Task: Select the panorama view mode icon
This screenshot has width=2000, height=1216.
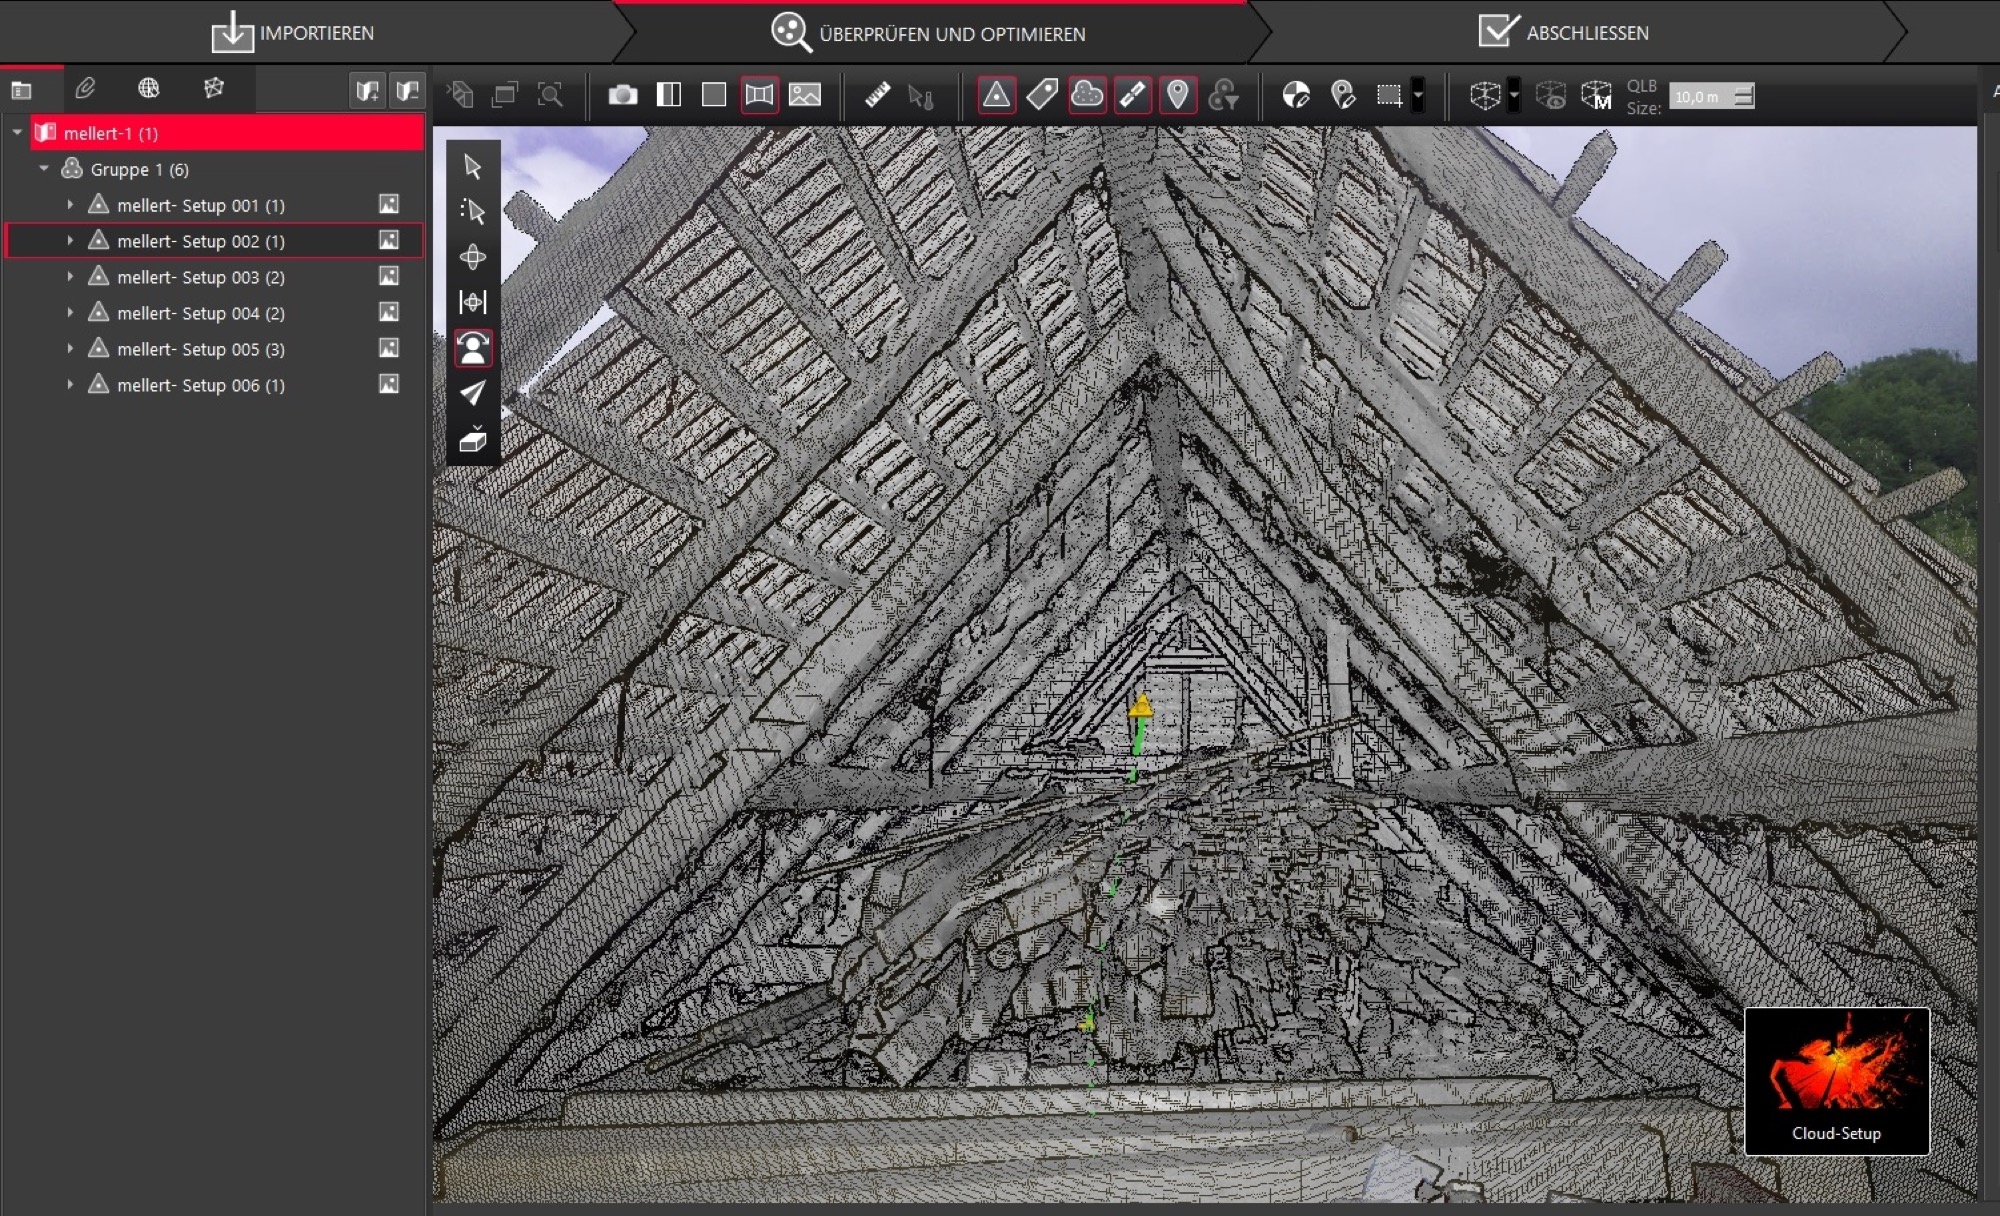Action: [x=759, y=95]
